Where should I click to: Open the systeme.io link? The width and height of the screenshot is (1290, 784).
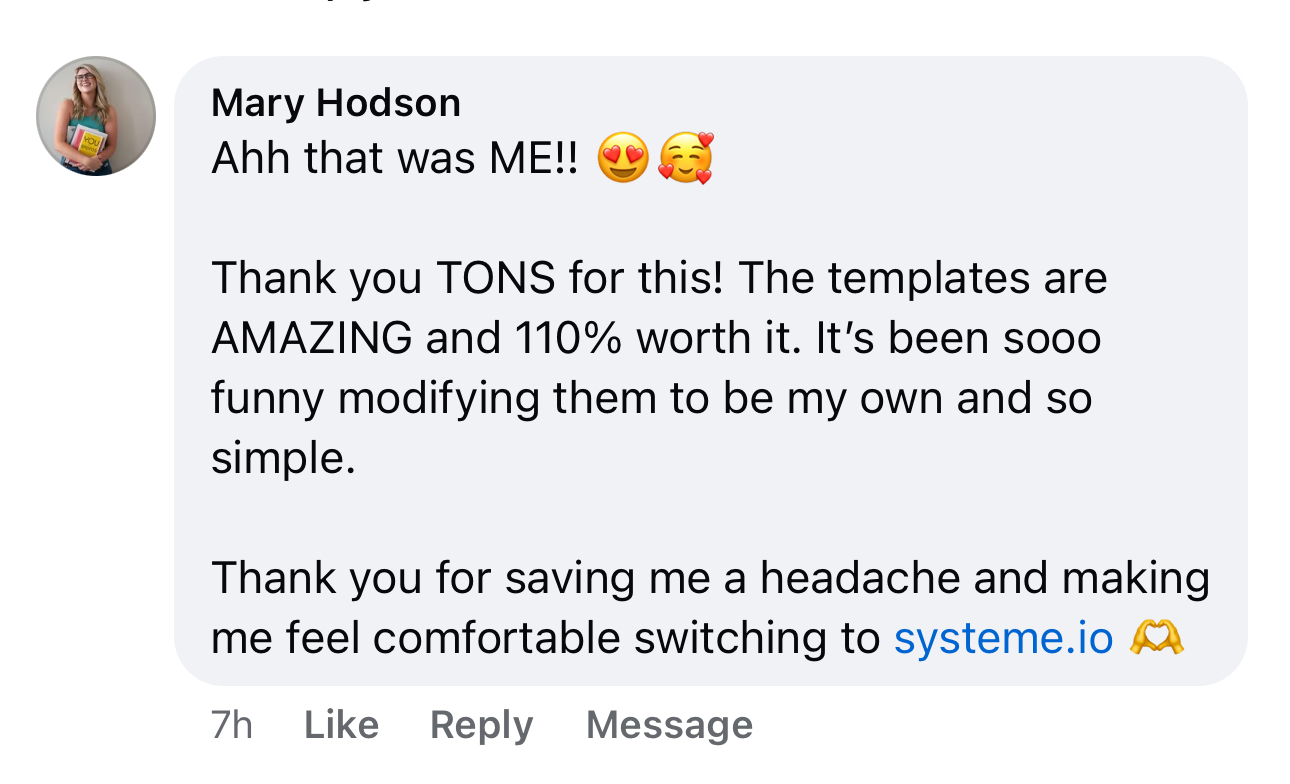pyautogui.click(x=1003, y=638)
